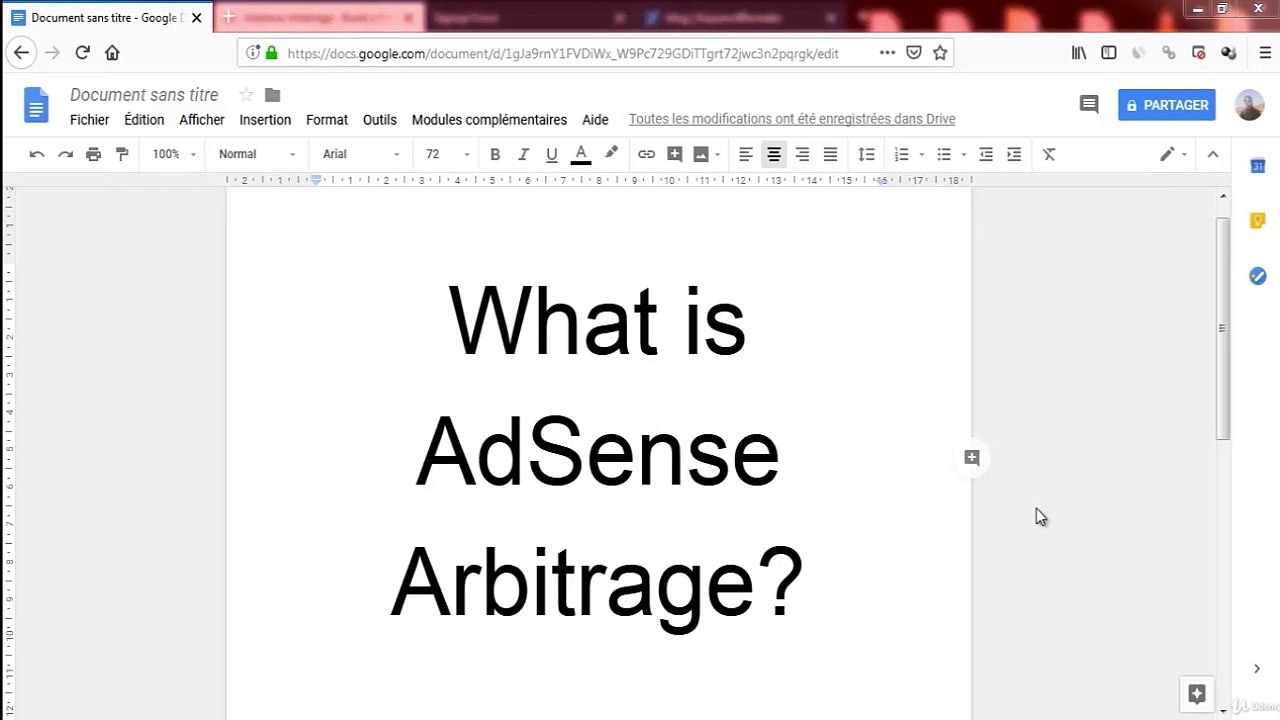Expand numbered list style options
Viewport: 1280px width, 720px height.
pyautogui.click(x=921, y=155)
